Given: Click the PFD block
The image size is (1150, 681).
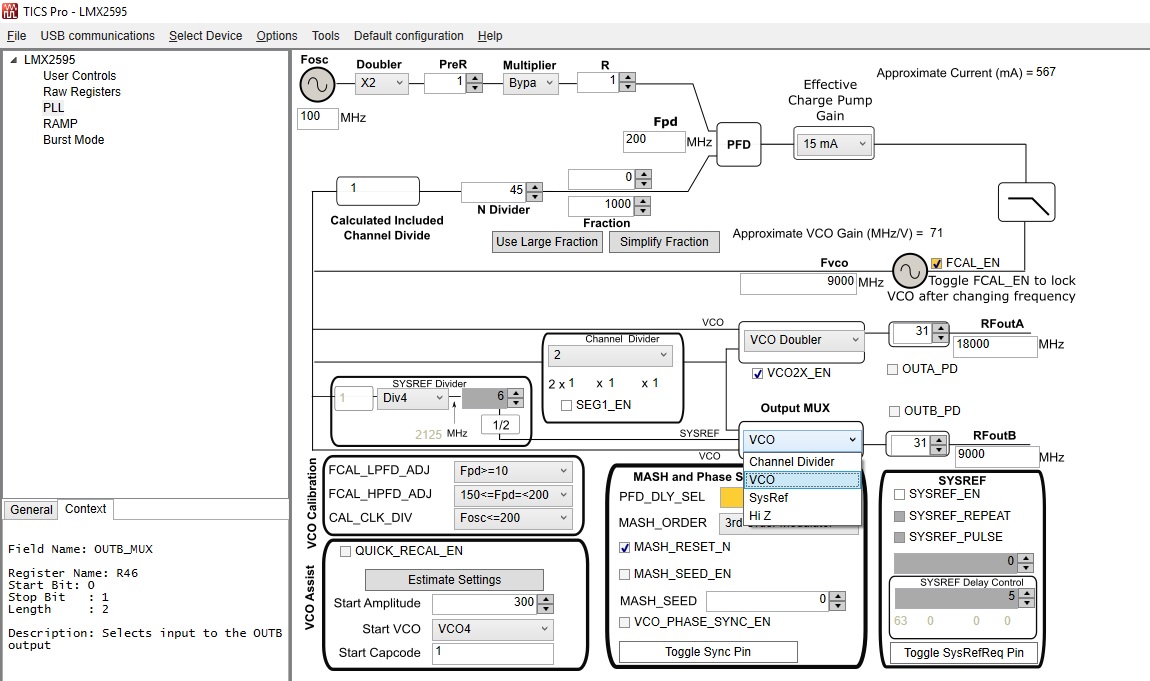Looking at the screenshot, I should pos(738,144).
